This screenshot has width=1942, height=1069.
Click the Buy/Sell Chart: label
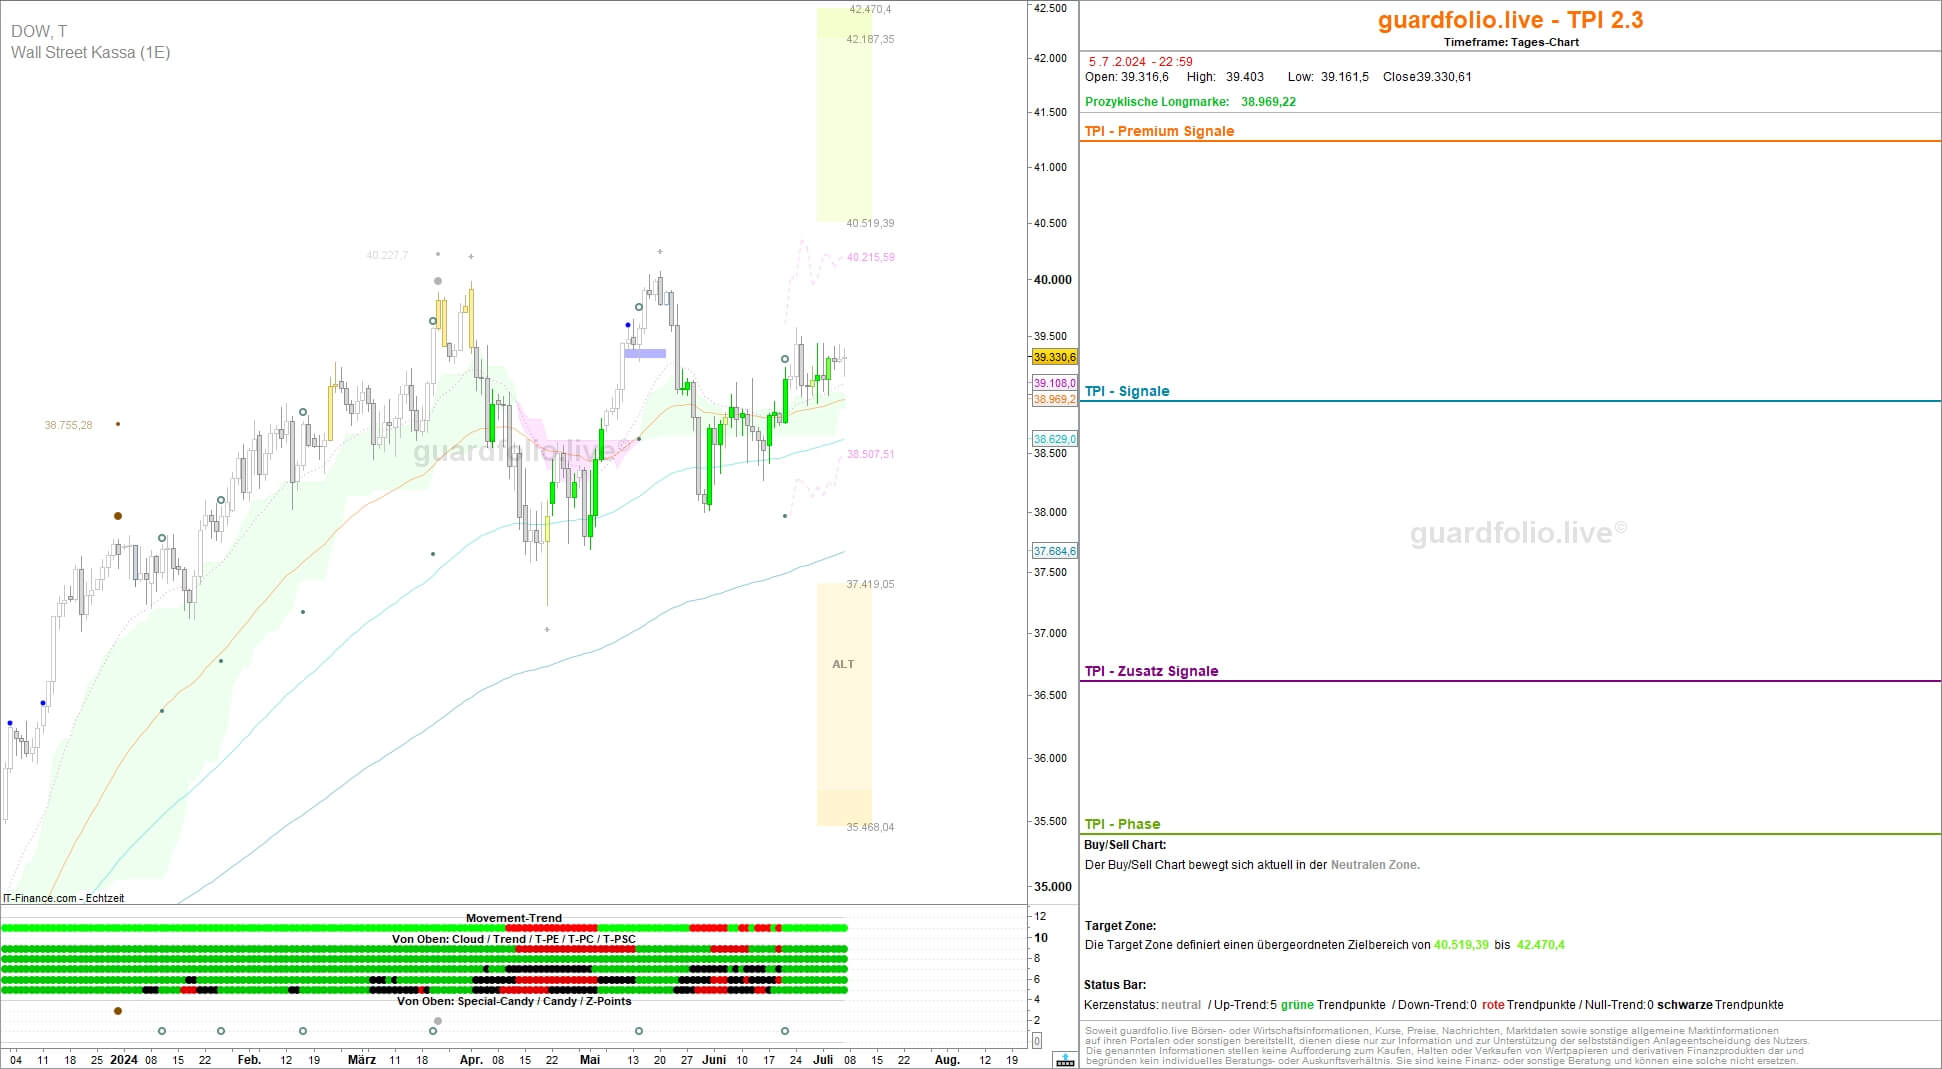click(x=1125, y=845)
